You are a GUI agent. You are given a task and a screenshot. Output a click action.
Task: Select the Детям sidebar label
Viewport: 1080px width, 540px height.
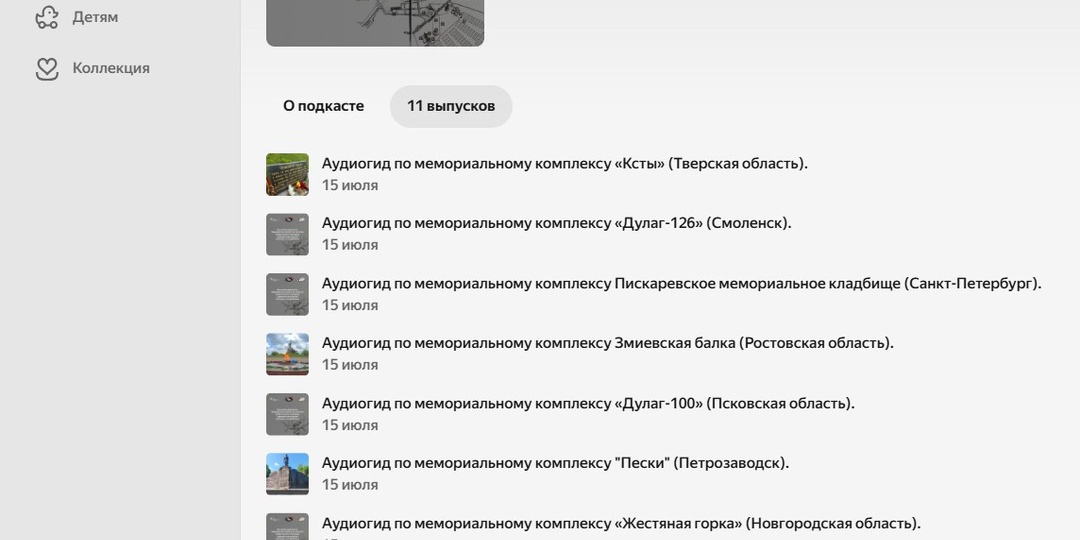(x=95, y=17)
